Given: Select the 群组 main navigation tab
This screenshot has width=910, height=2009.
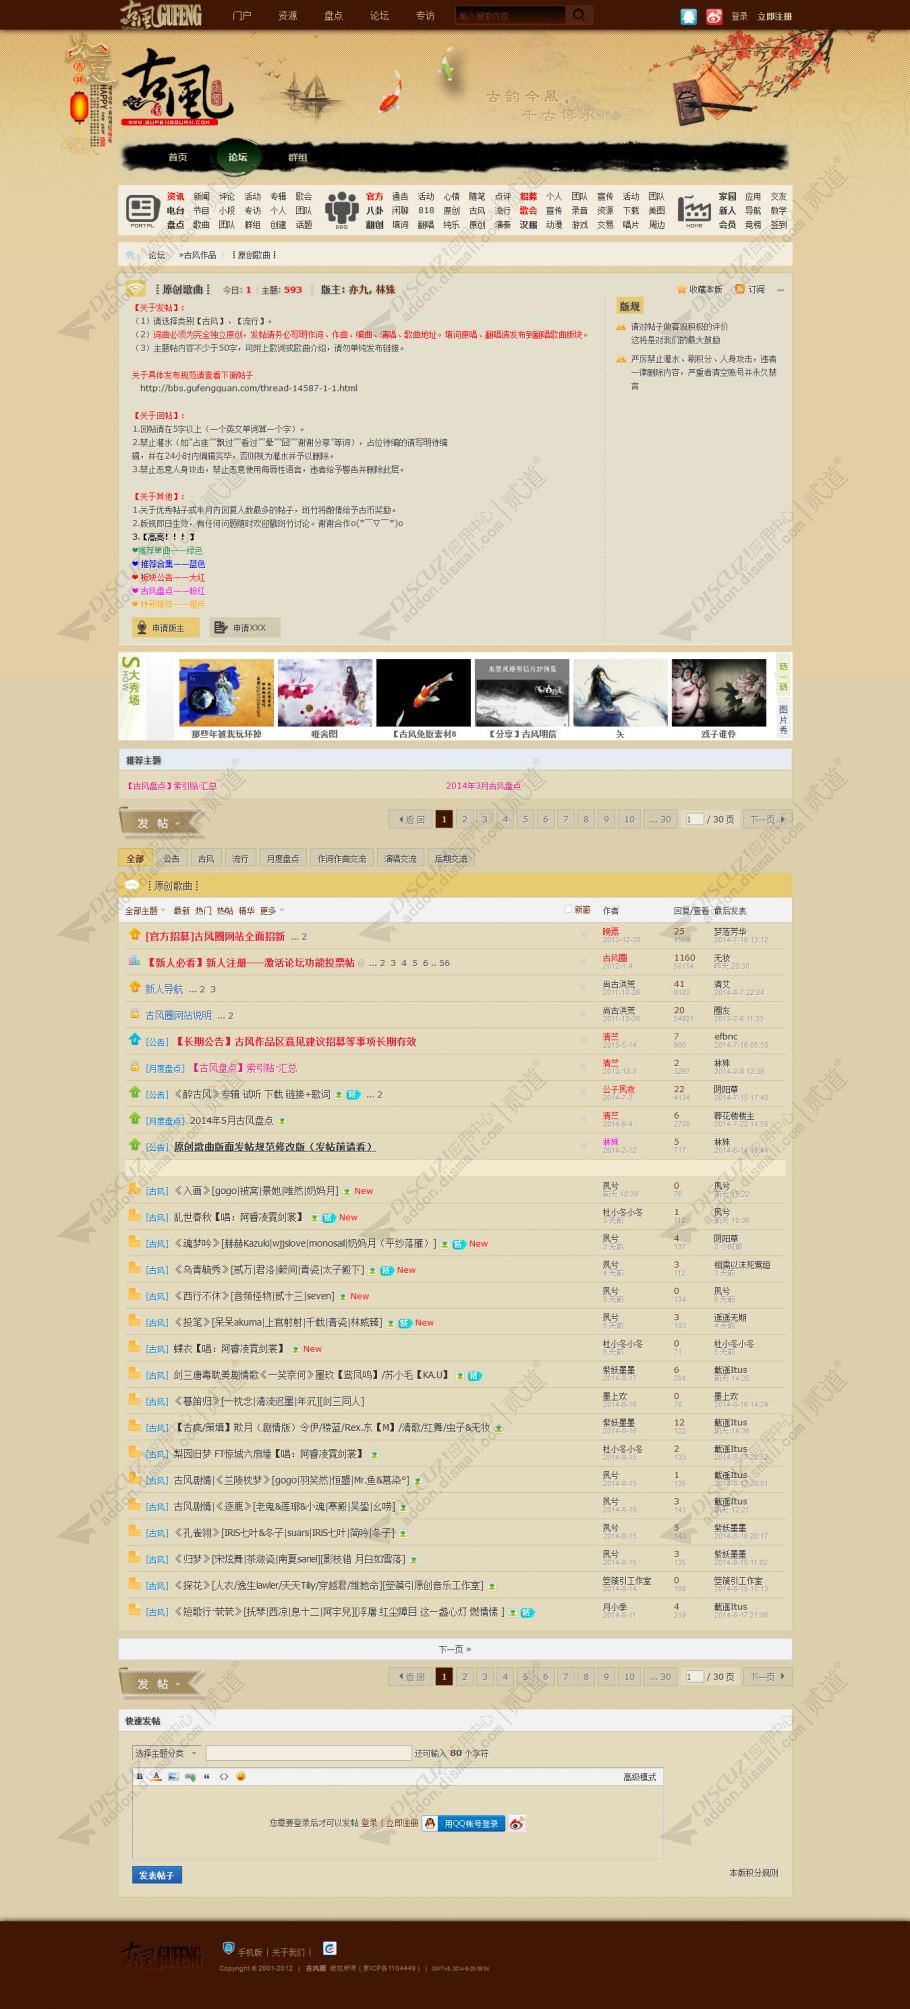Looking at the screenshot, I should 297,157.
